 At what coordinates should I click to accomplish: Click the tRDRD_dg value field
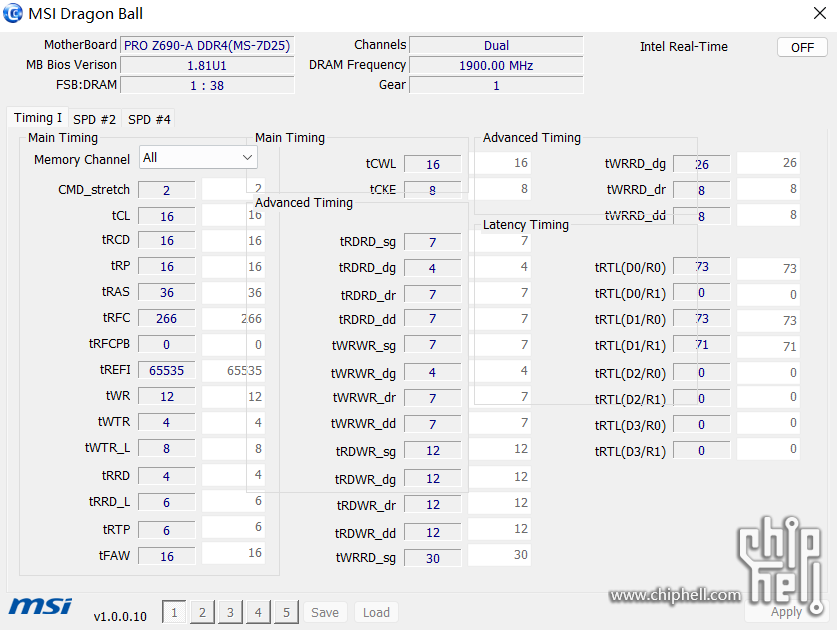pyautogui.click(x=432, y=268)
